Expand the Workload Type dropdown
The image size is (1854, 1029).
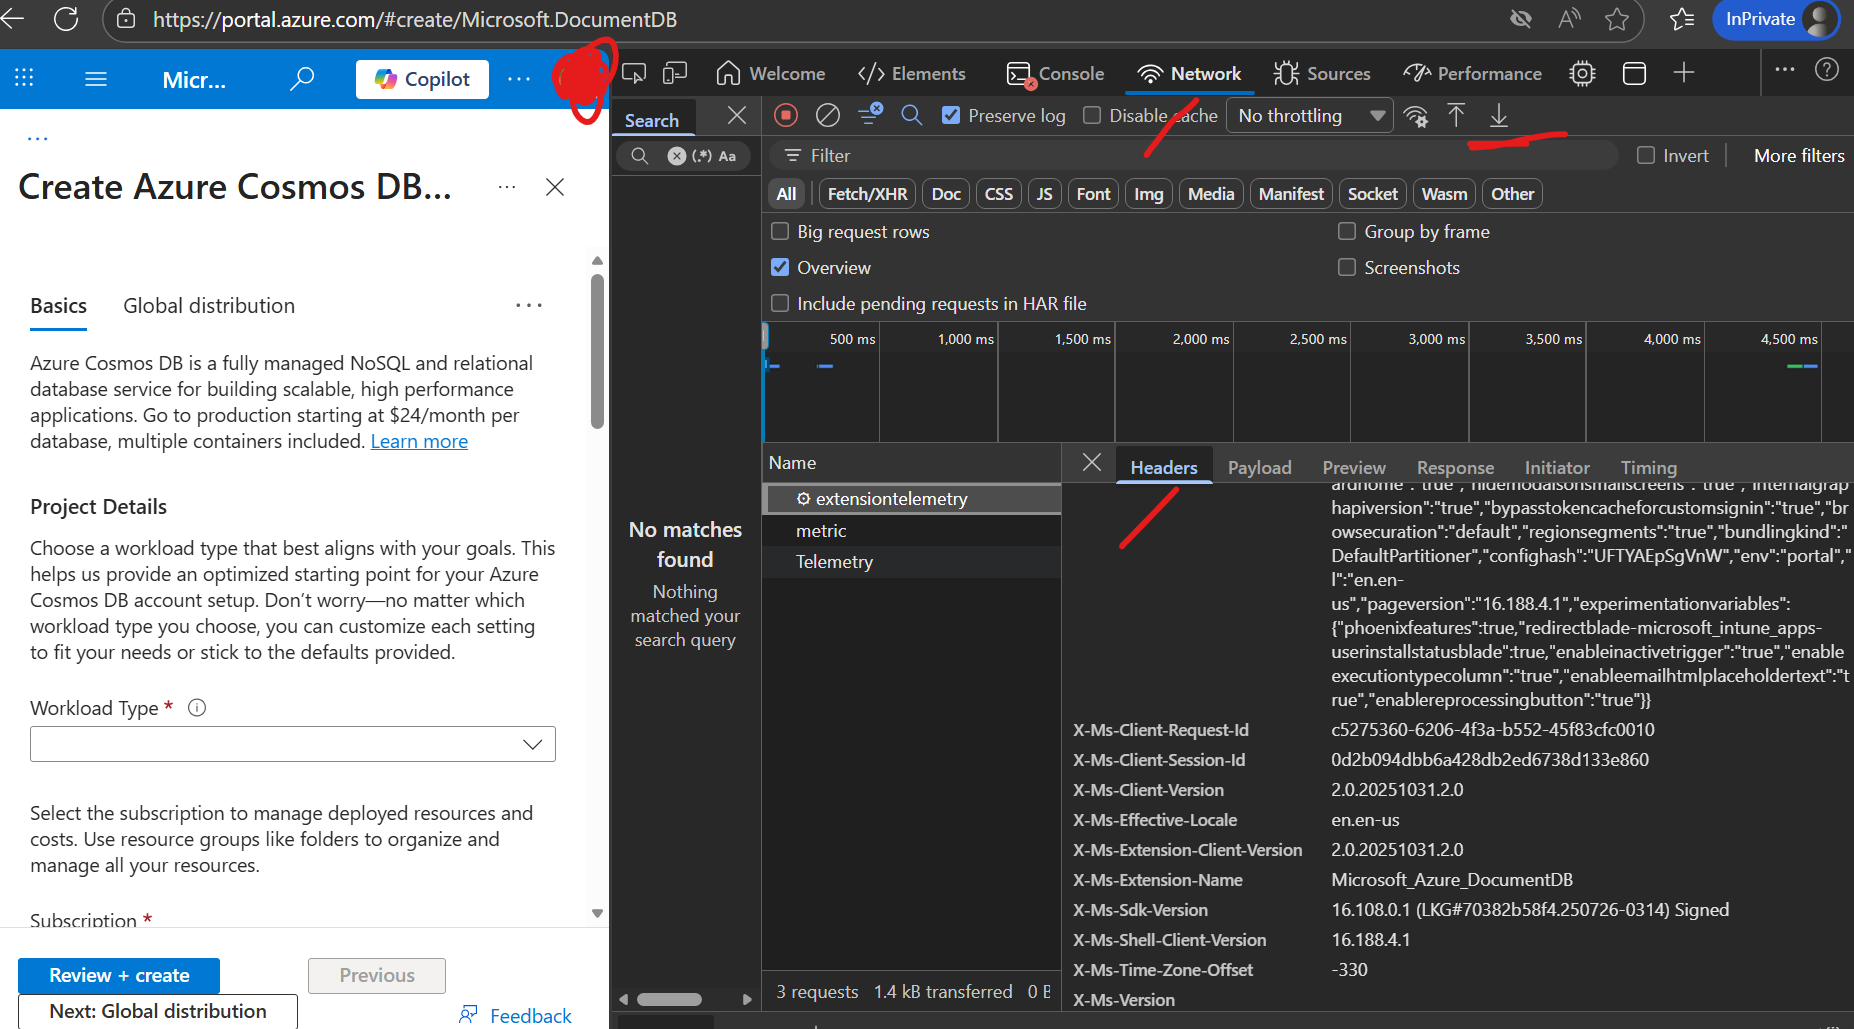[x=293, y=744]
